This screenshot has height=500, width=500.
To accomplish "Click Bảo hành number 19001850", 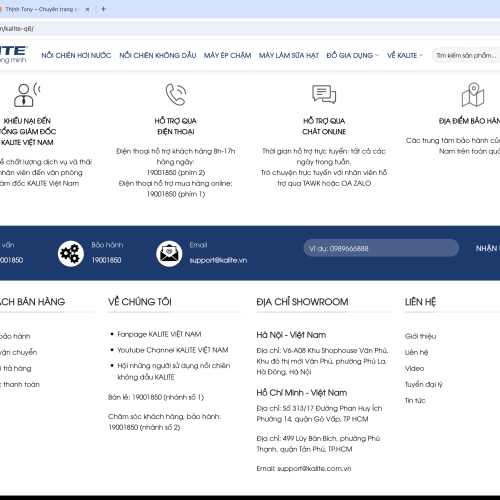I will [106, 260].
